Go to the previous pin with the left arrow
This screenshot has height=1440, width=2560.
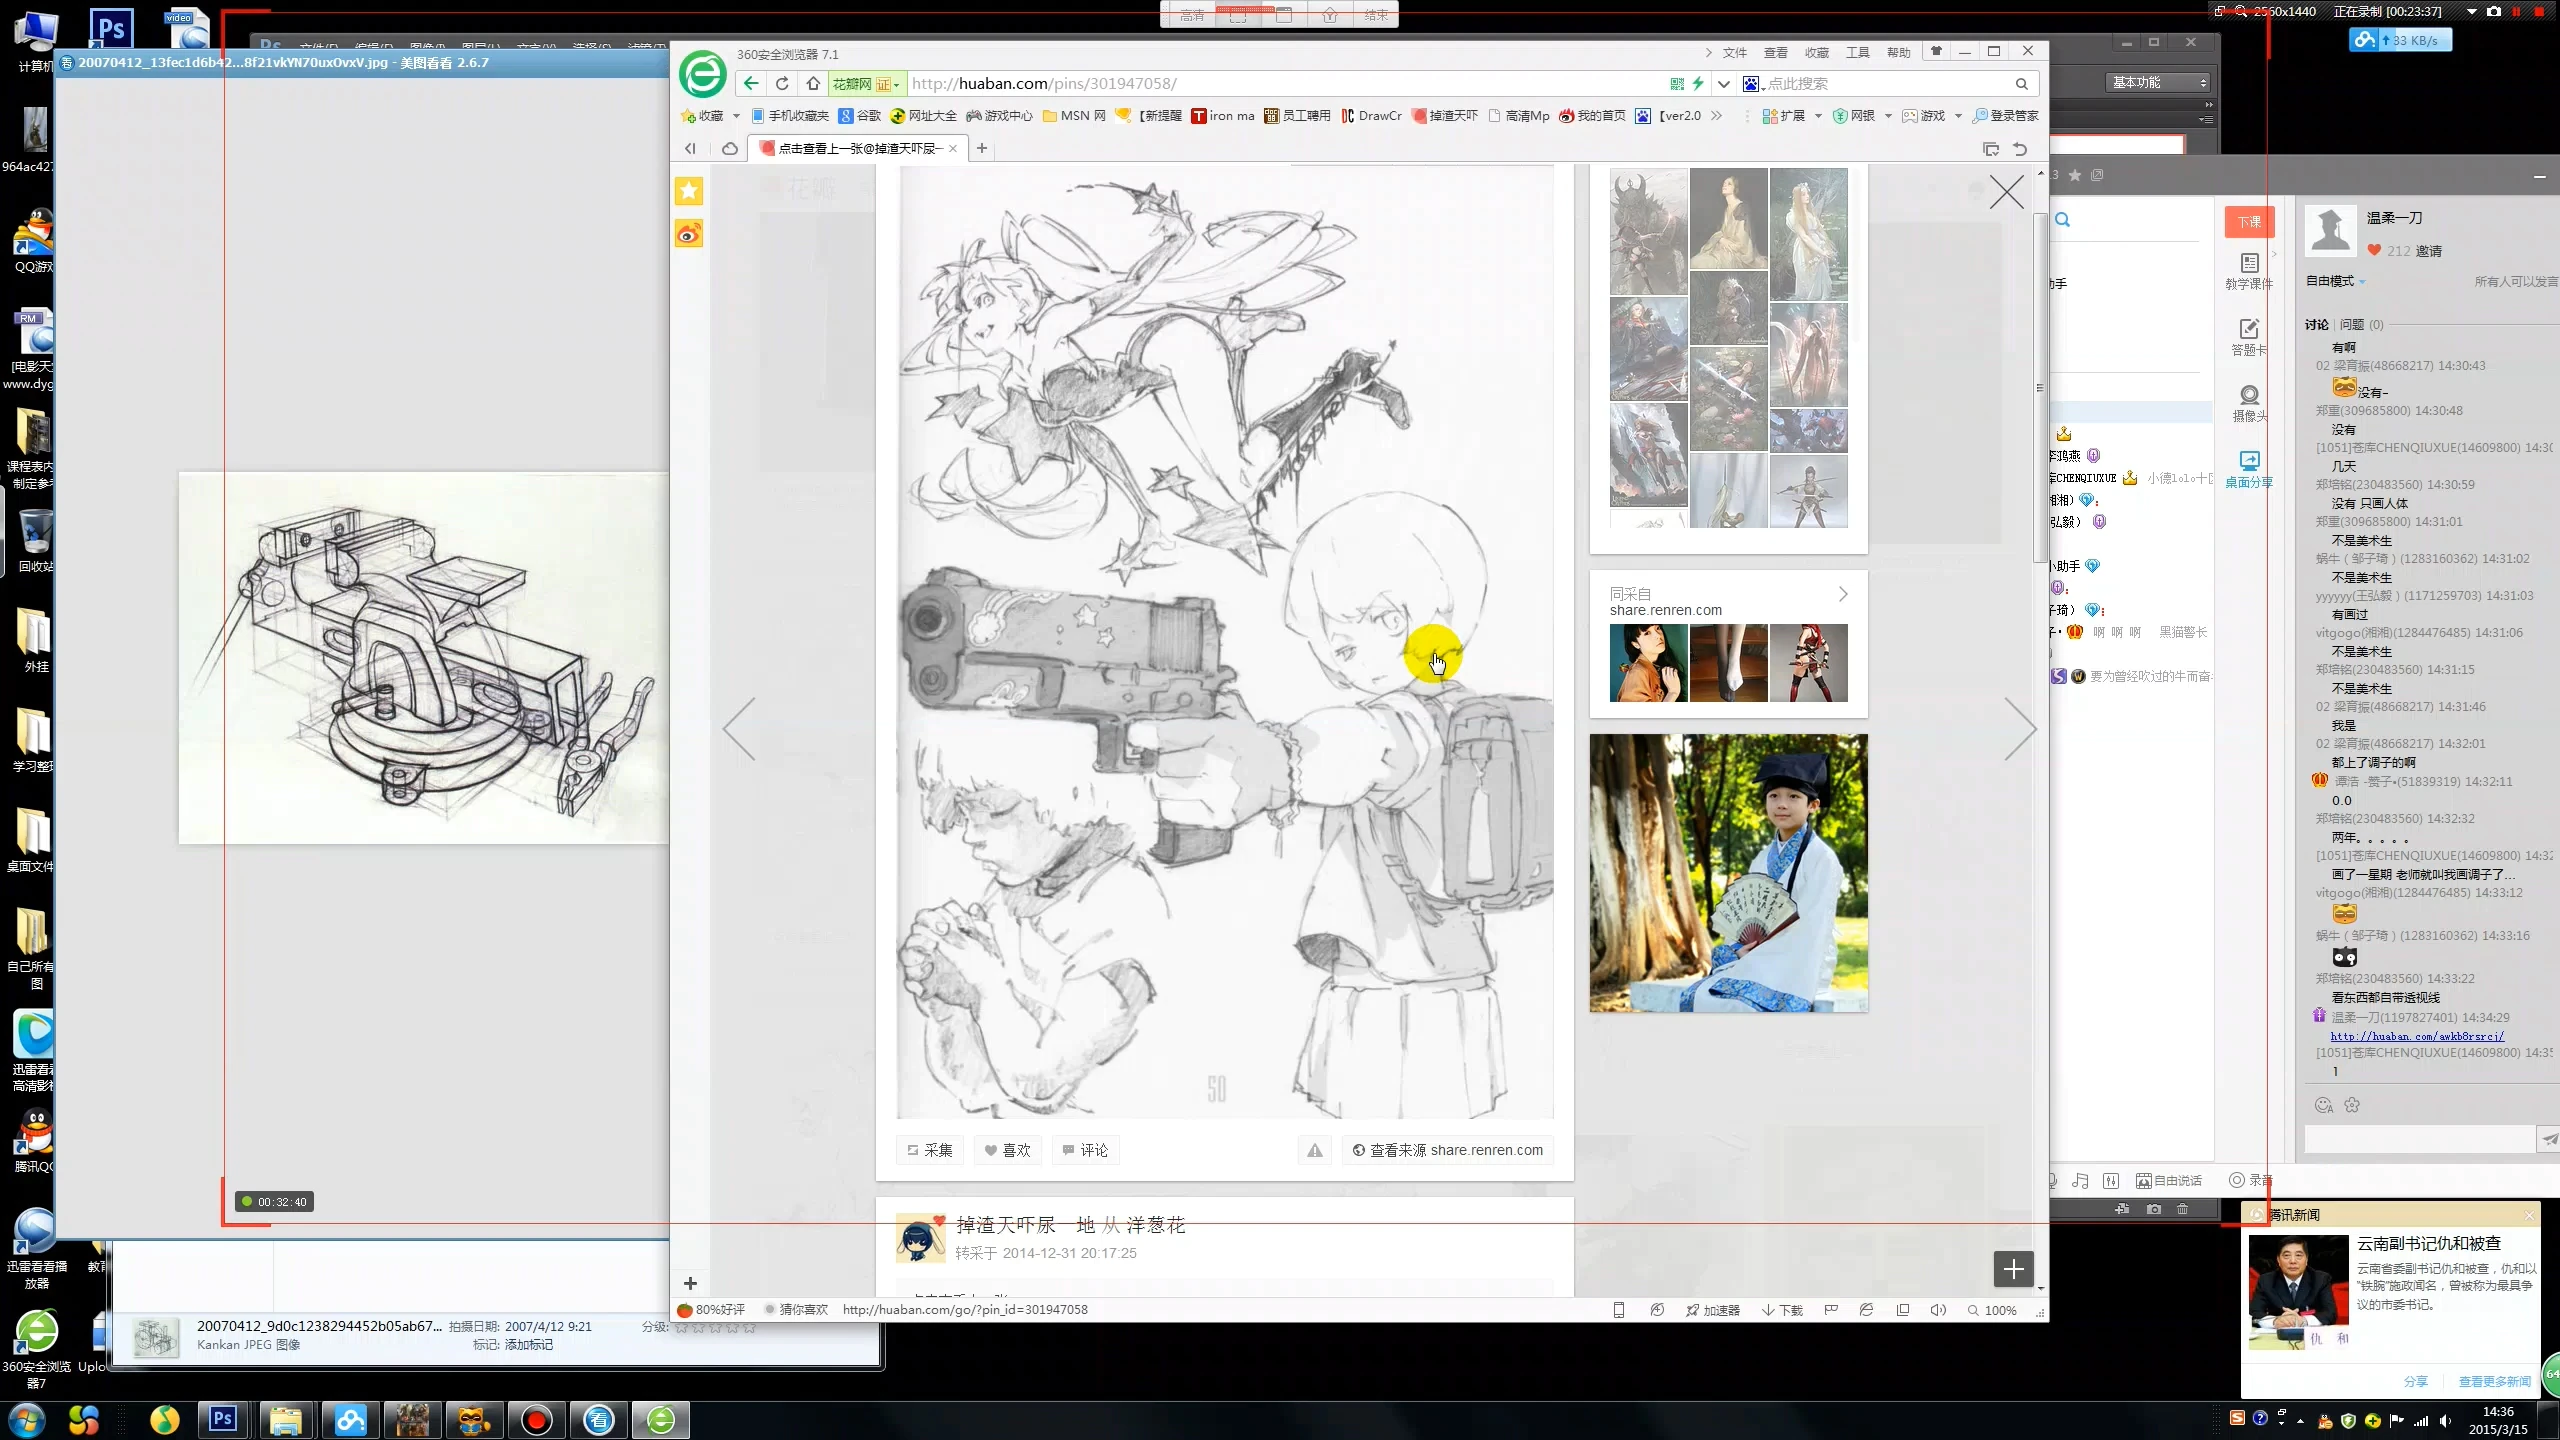[x=740, y=729]
